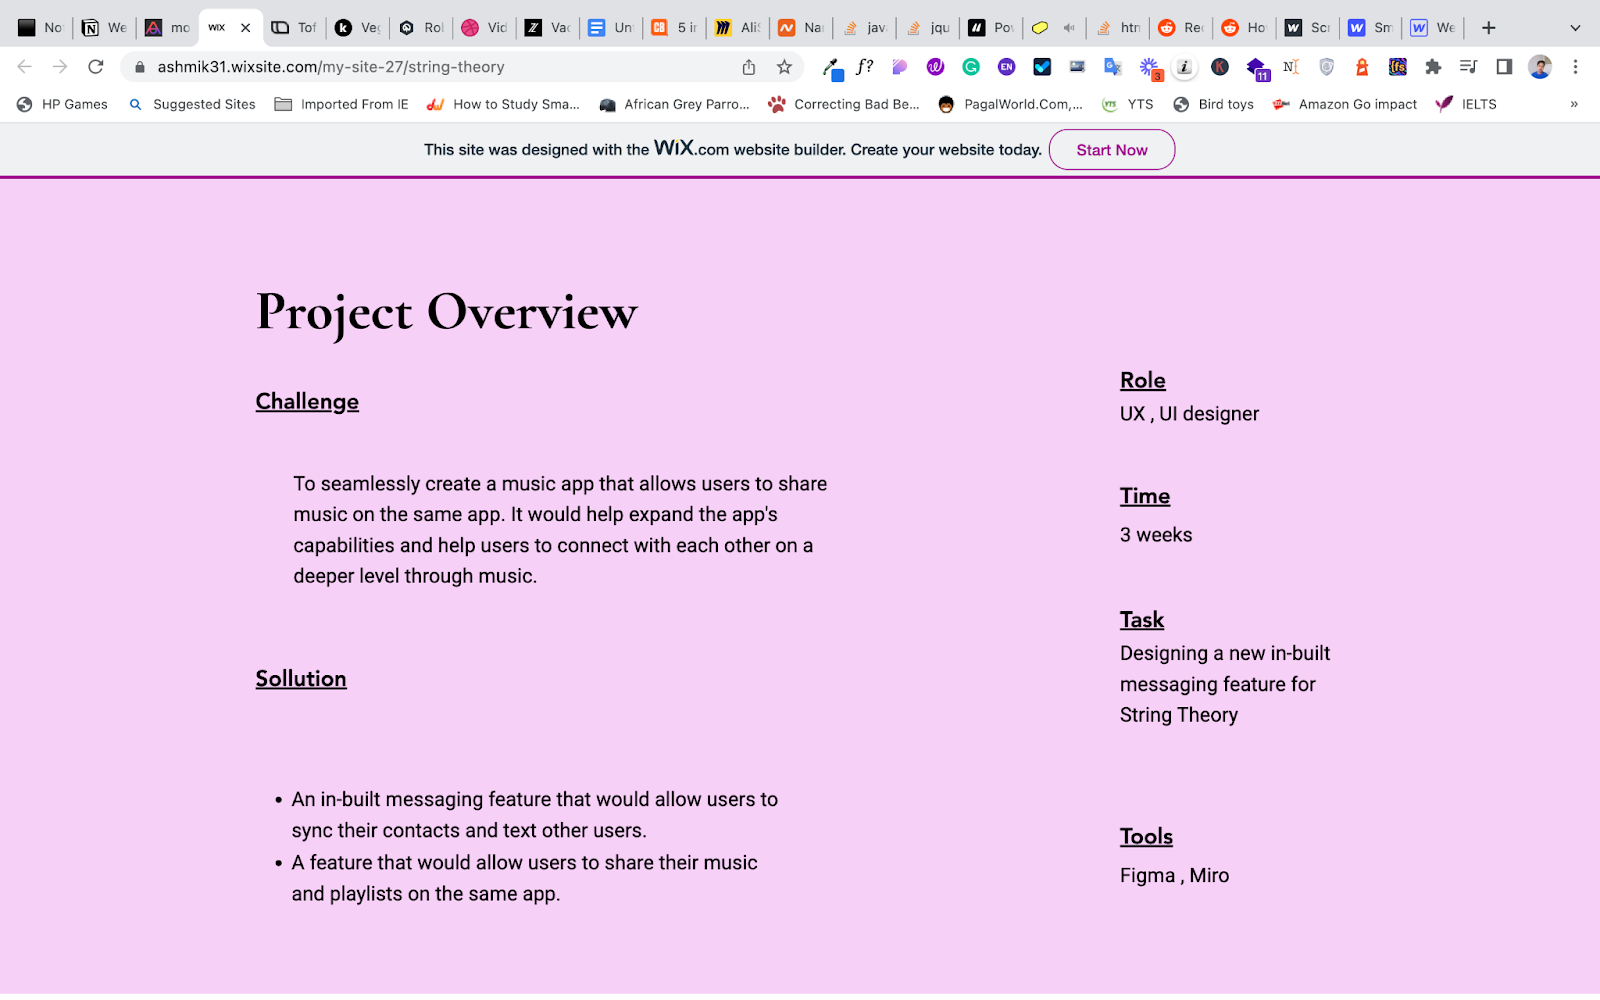Viewport: 1600px width, 1000px height.
Task: Switch to the 'Pov' tab
Action: click(x=991, y=28)
